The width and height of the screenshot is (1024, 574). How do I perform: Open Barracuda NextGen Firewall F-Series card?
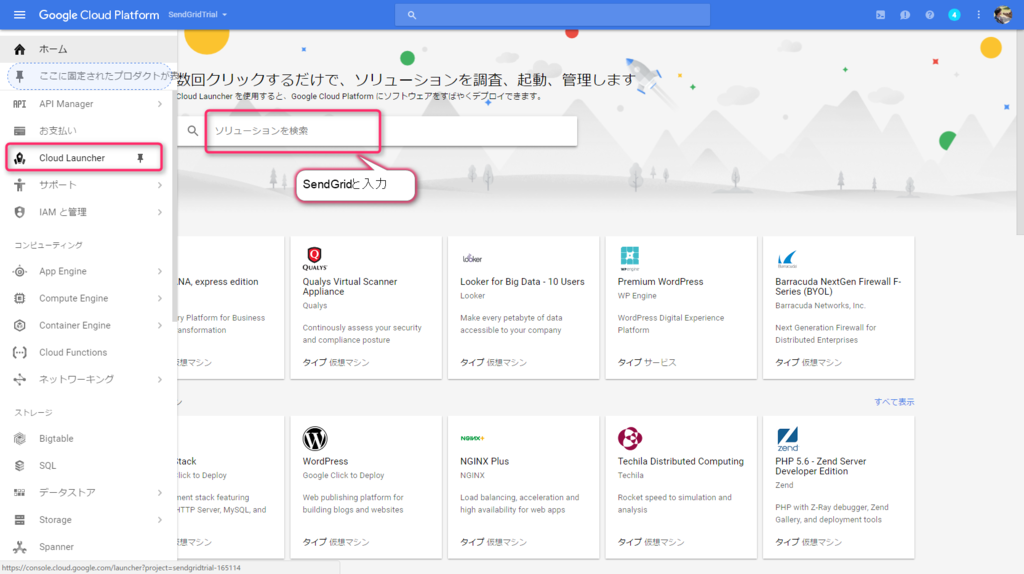point(839,308)
